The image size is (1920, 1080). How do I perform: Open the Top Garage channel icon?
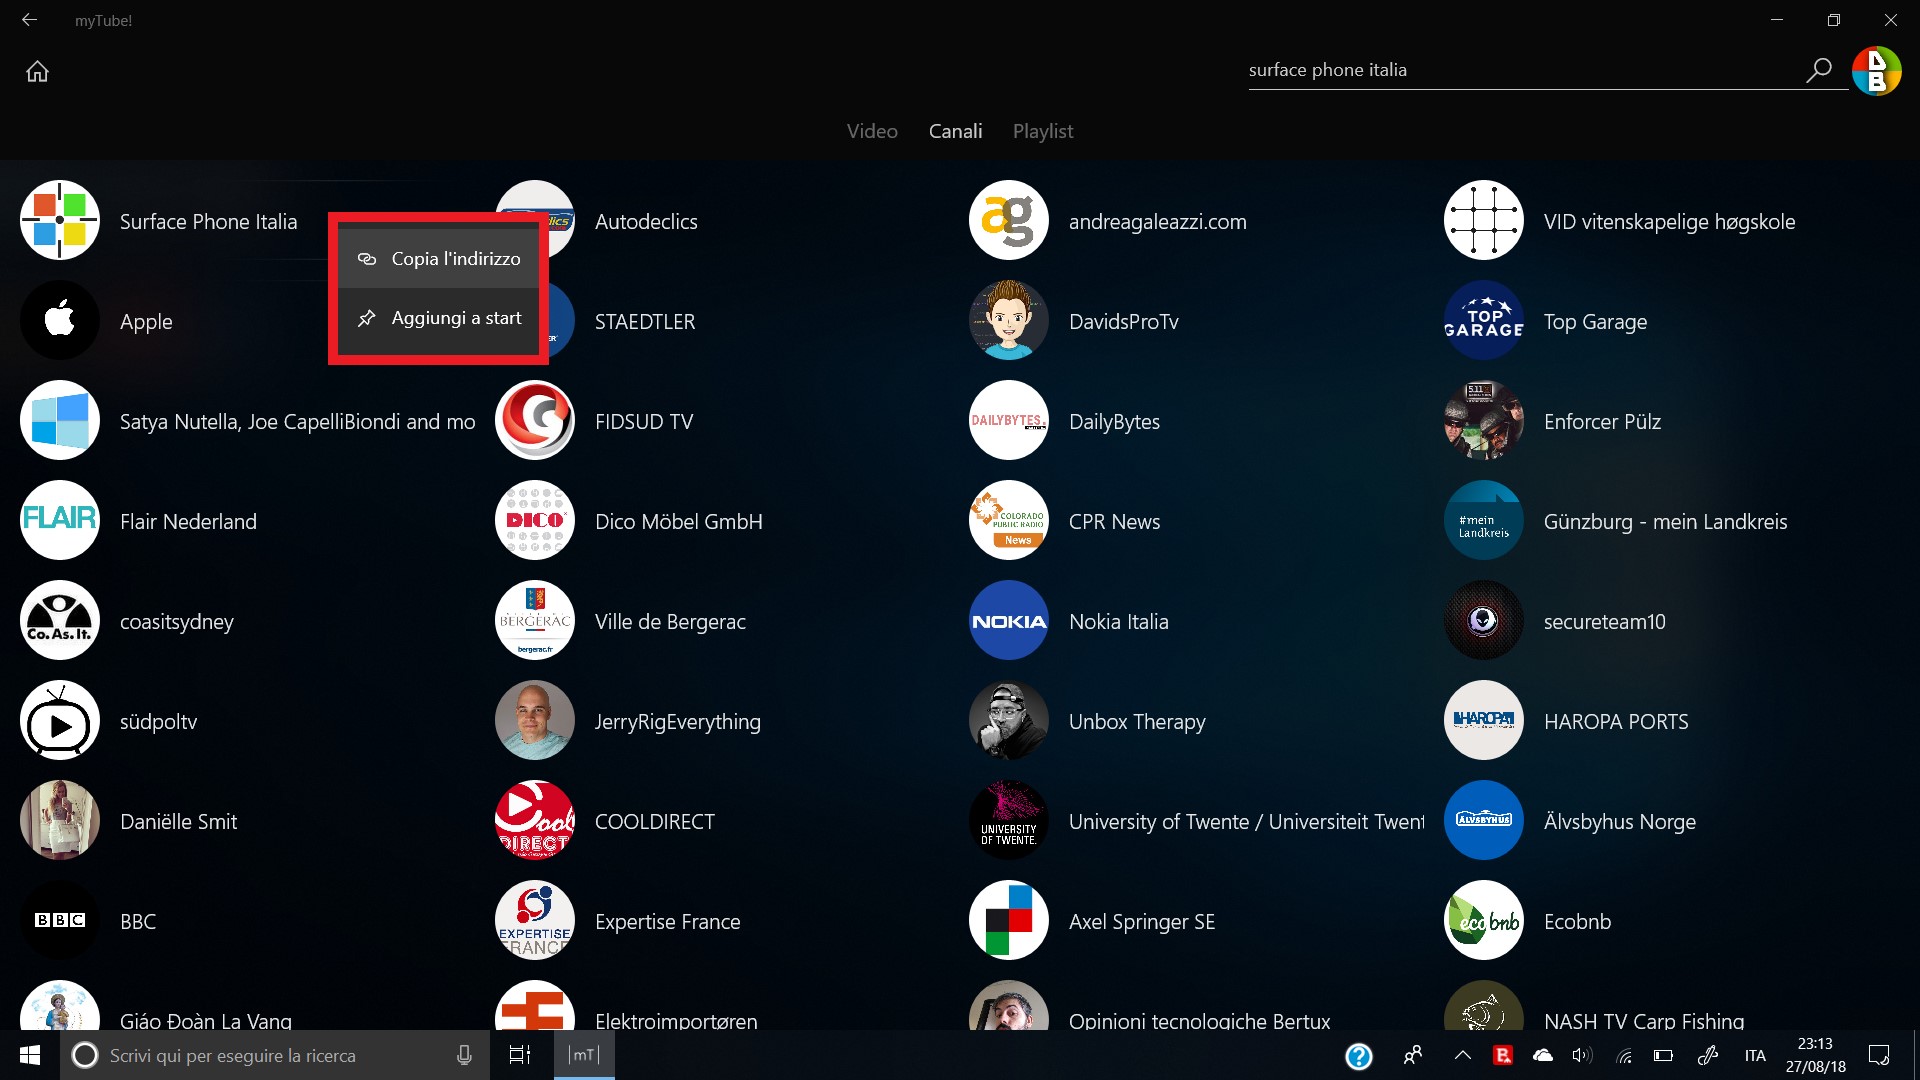[1484, 320]
